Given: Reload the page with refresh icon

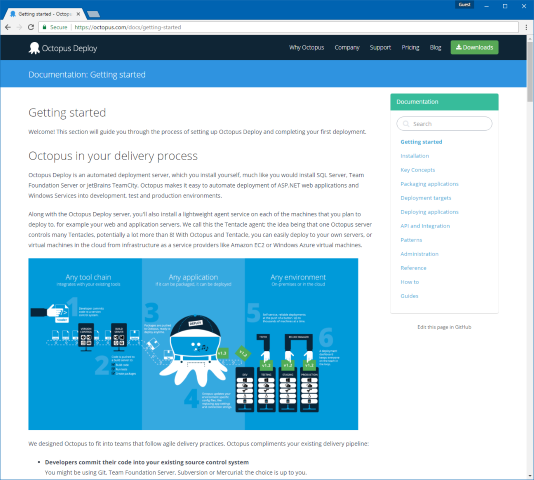Looking at the screenshot, I should pyautogui.click(x=31, y=27).
